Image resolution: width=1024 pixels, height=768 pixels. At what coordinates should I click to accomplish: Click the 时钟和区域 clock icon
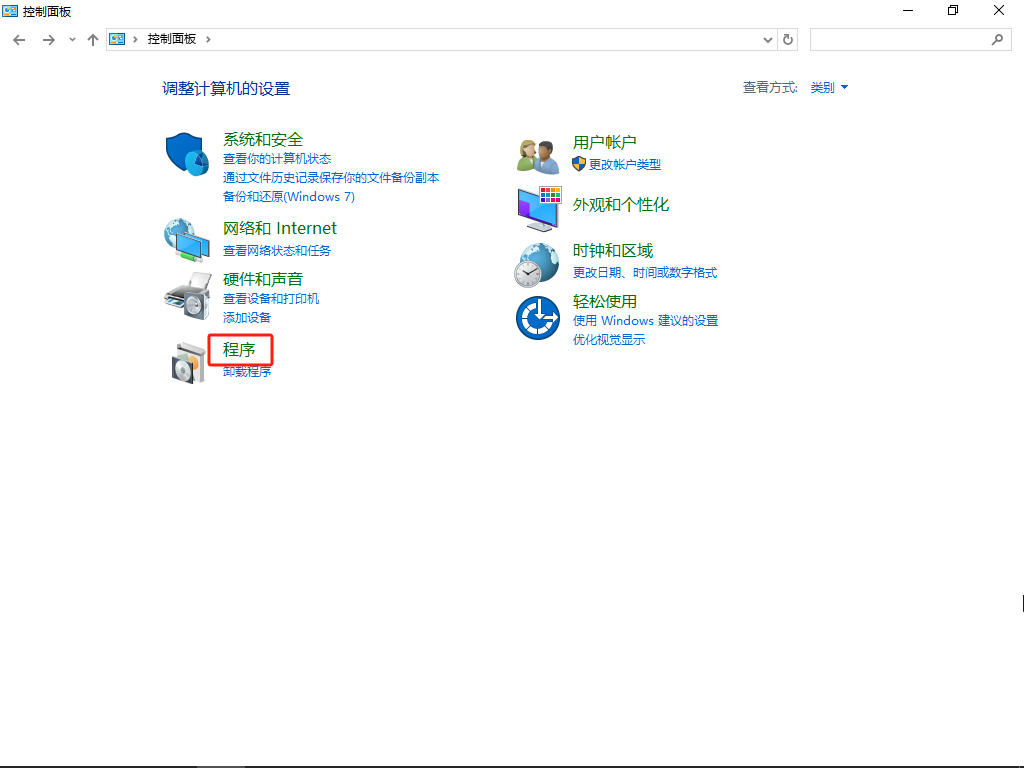(537, 262)
